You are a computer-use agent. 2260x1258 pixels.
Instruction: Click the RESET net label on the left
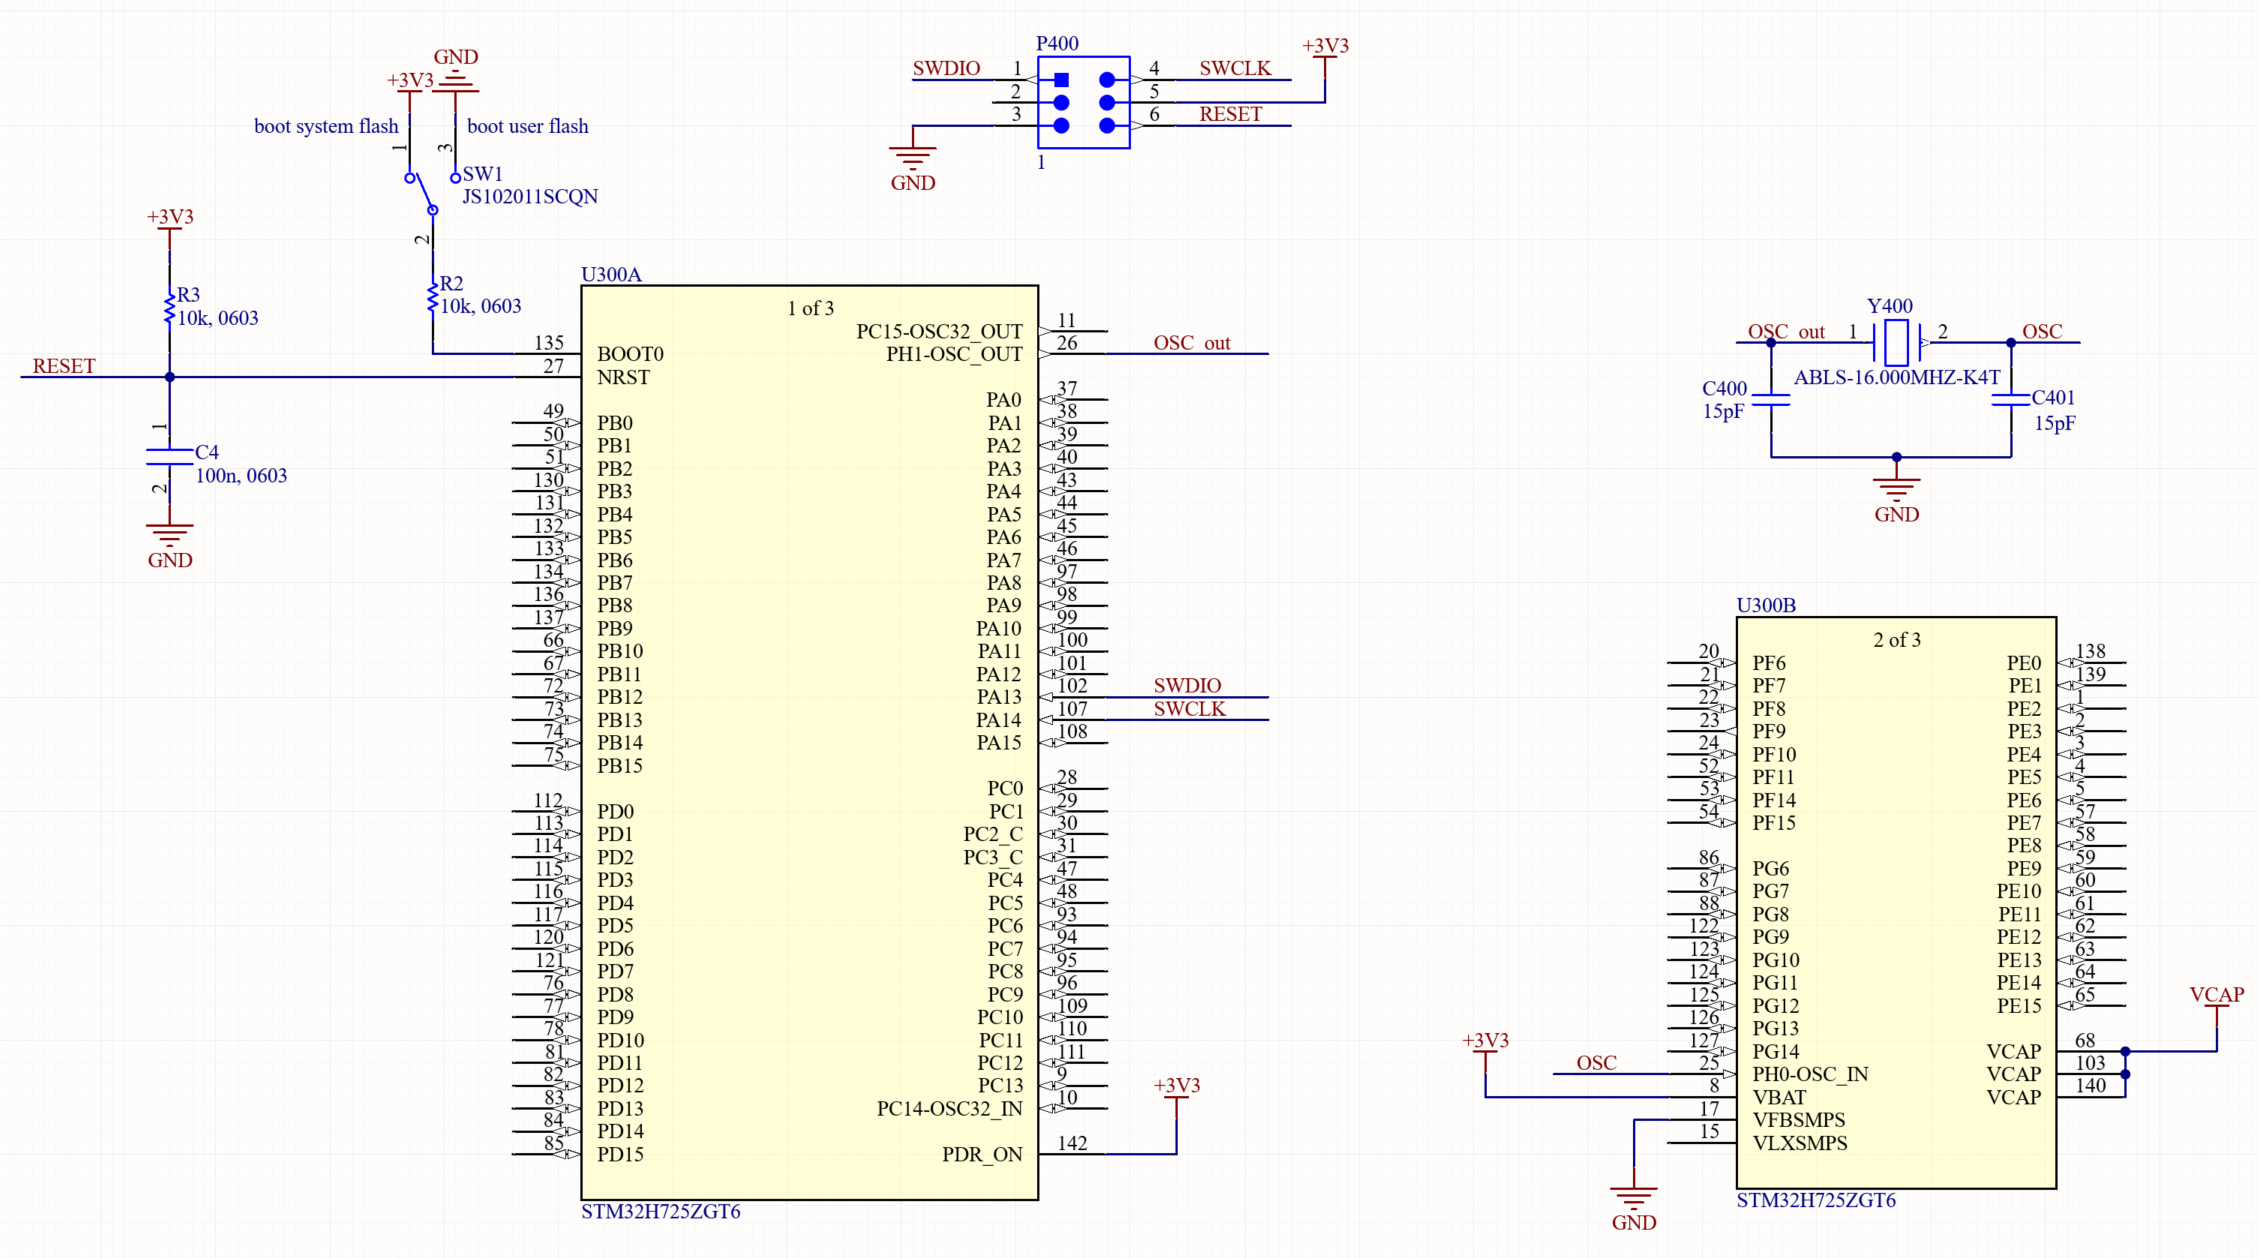pyautogui.click(x=63, y=367)
